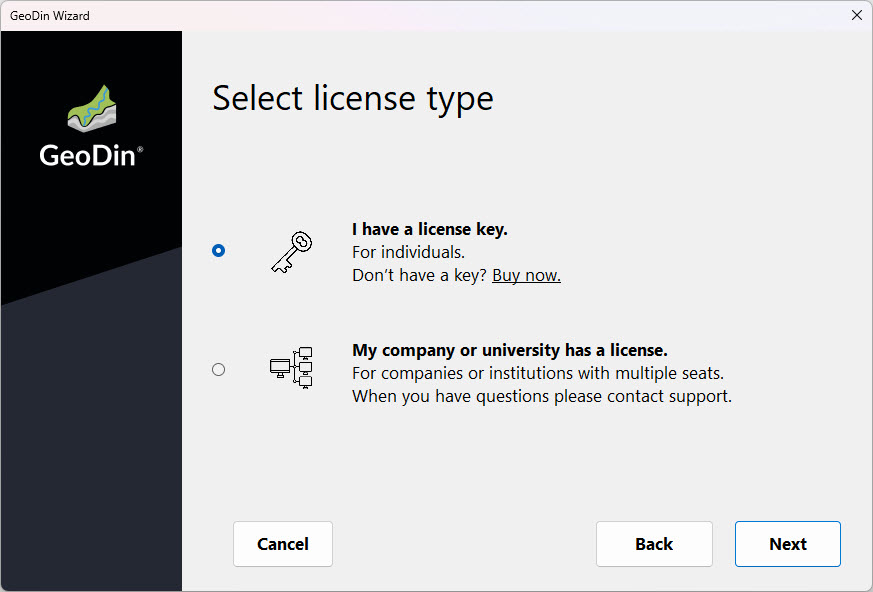873x592 pixels.
Task: Click the "I have a license key." label
Action: [x=430, y=229]
